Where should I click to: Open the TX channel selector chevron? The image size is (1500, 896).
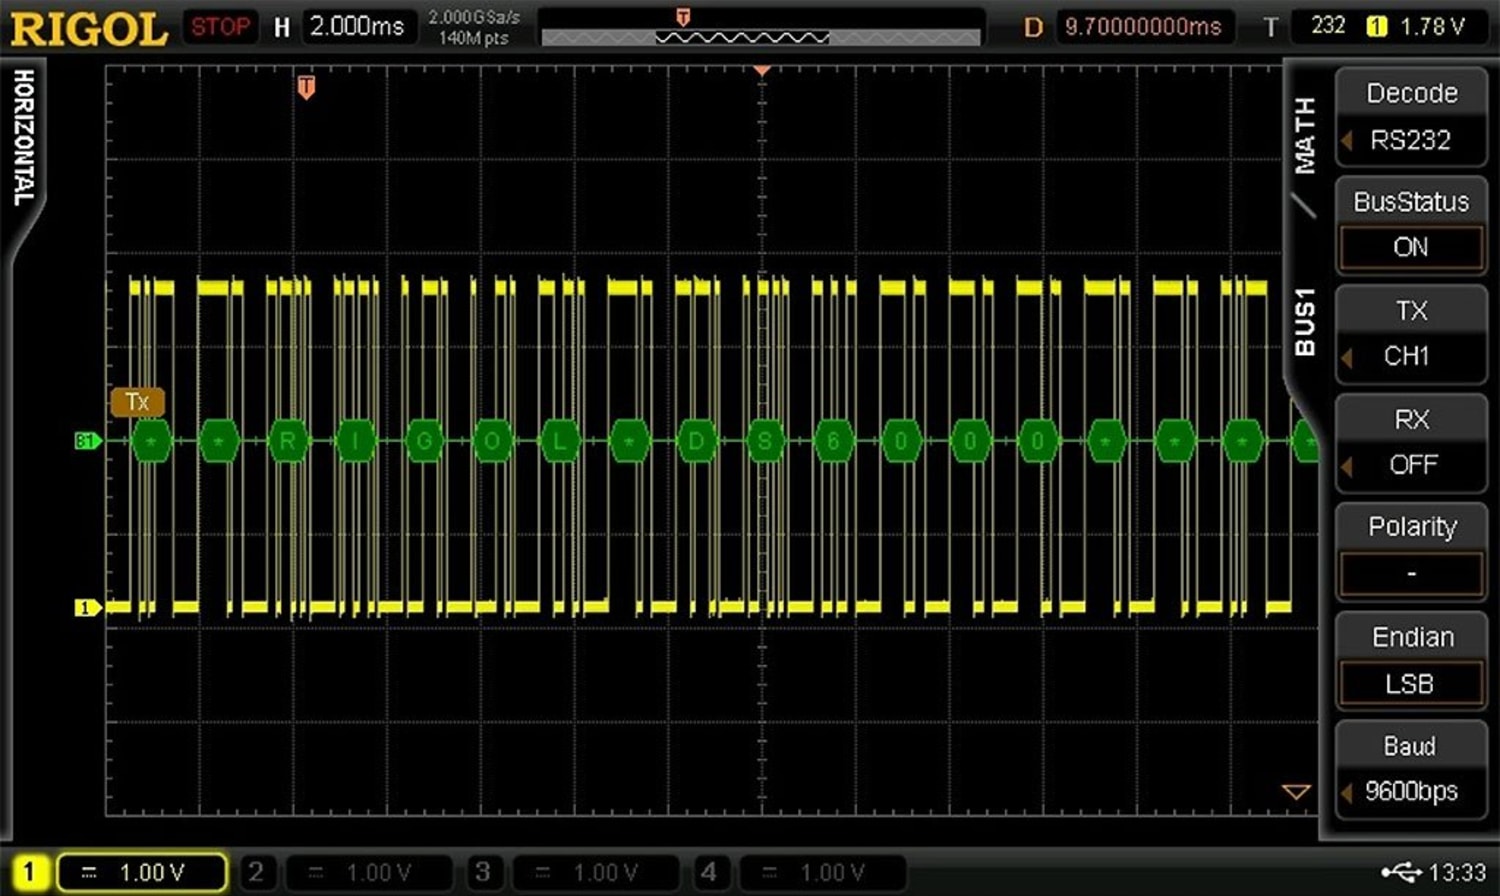pos(1348,357)
